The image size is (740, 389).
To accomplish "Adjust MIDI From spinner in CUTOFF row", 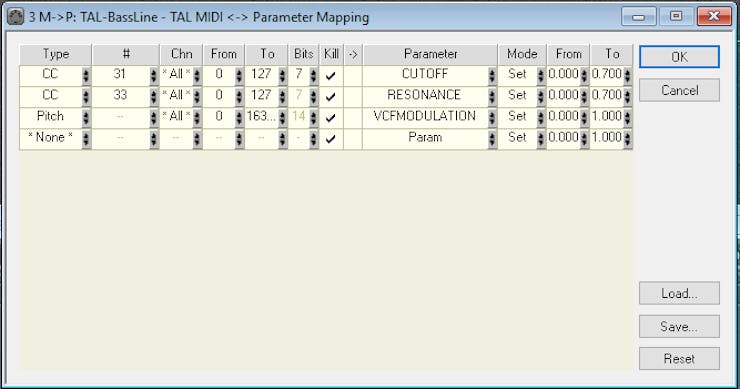I will [x=239, y=76].
